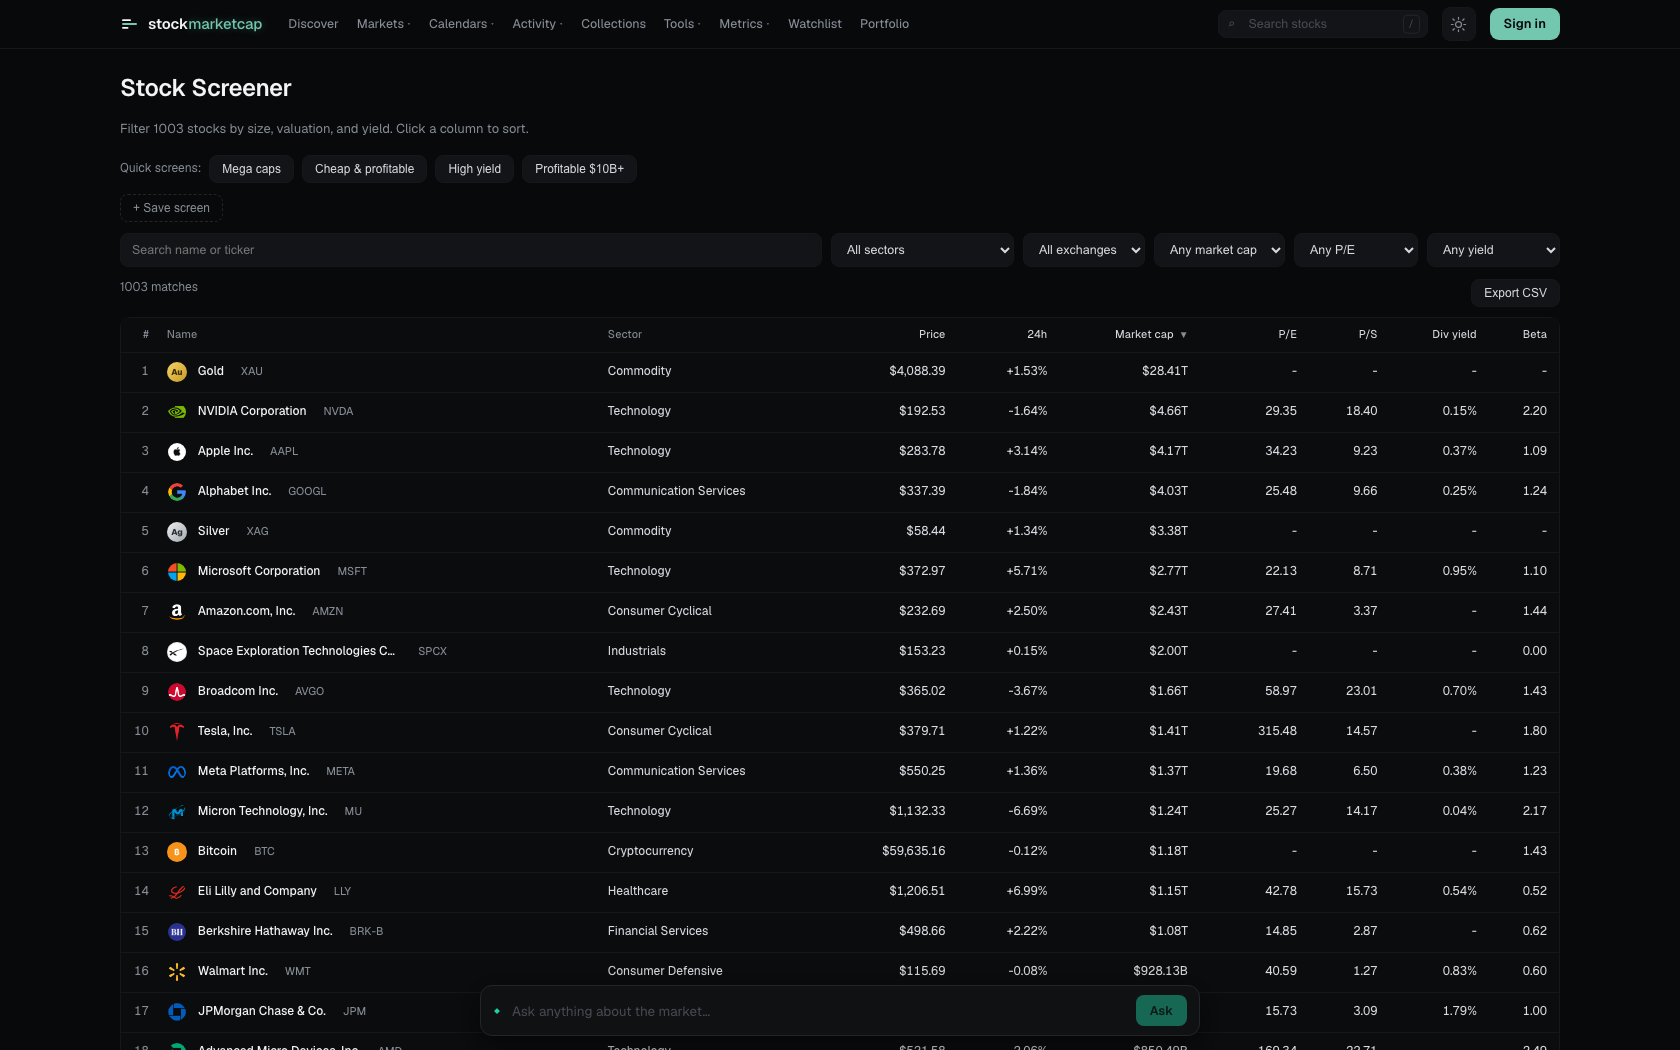Sort by the 24h column header

point(1037,335)
